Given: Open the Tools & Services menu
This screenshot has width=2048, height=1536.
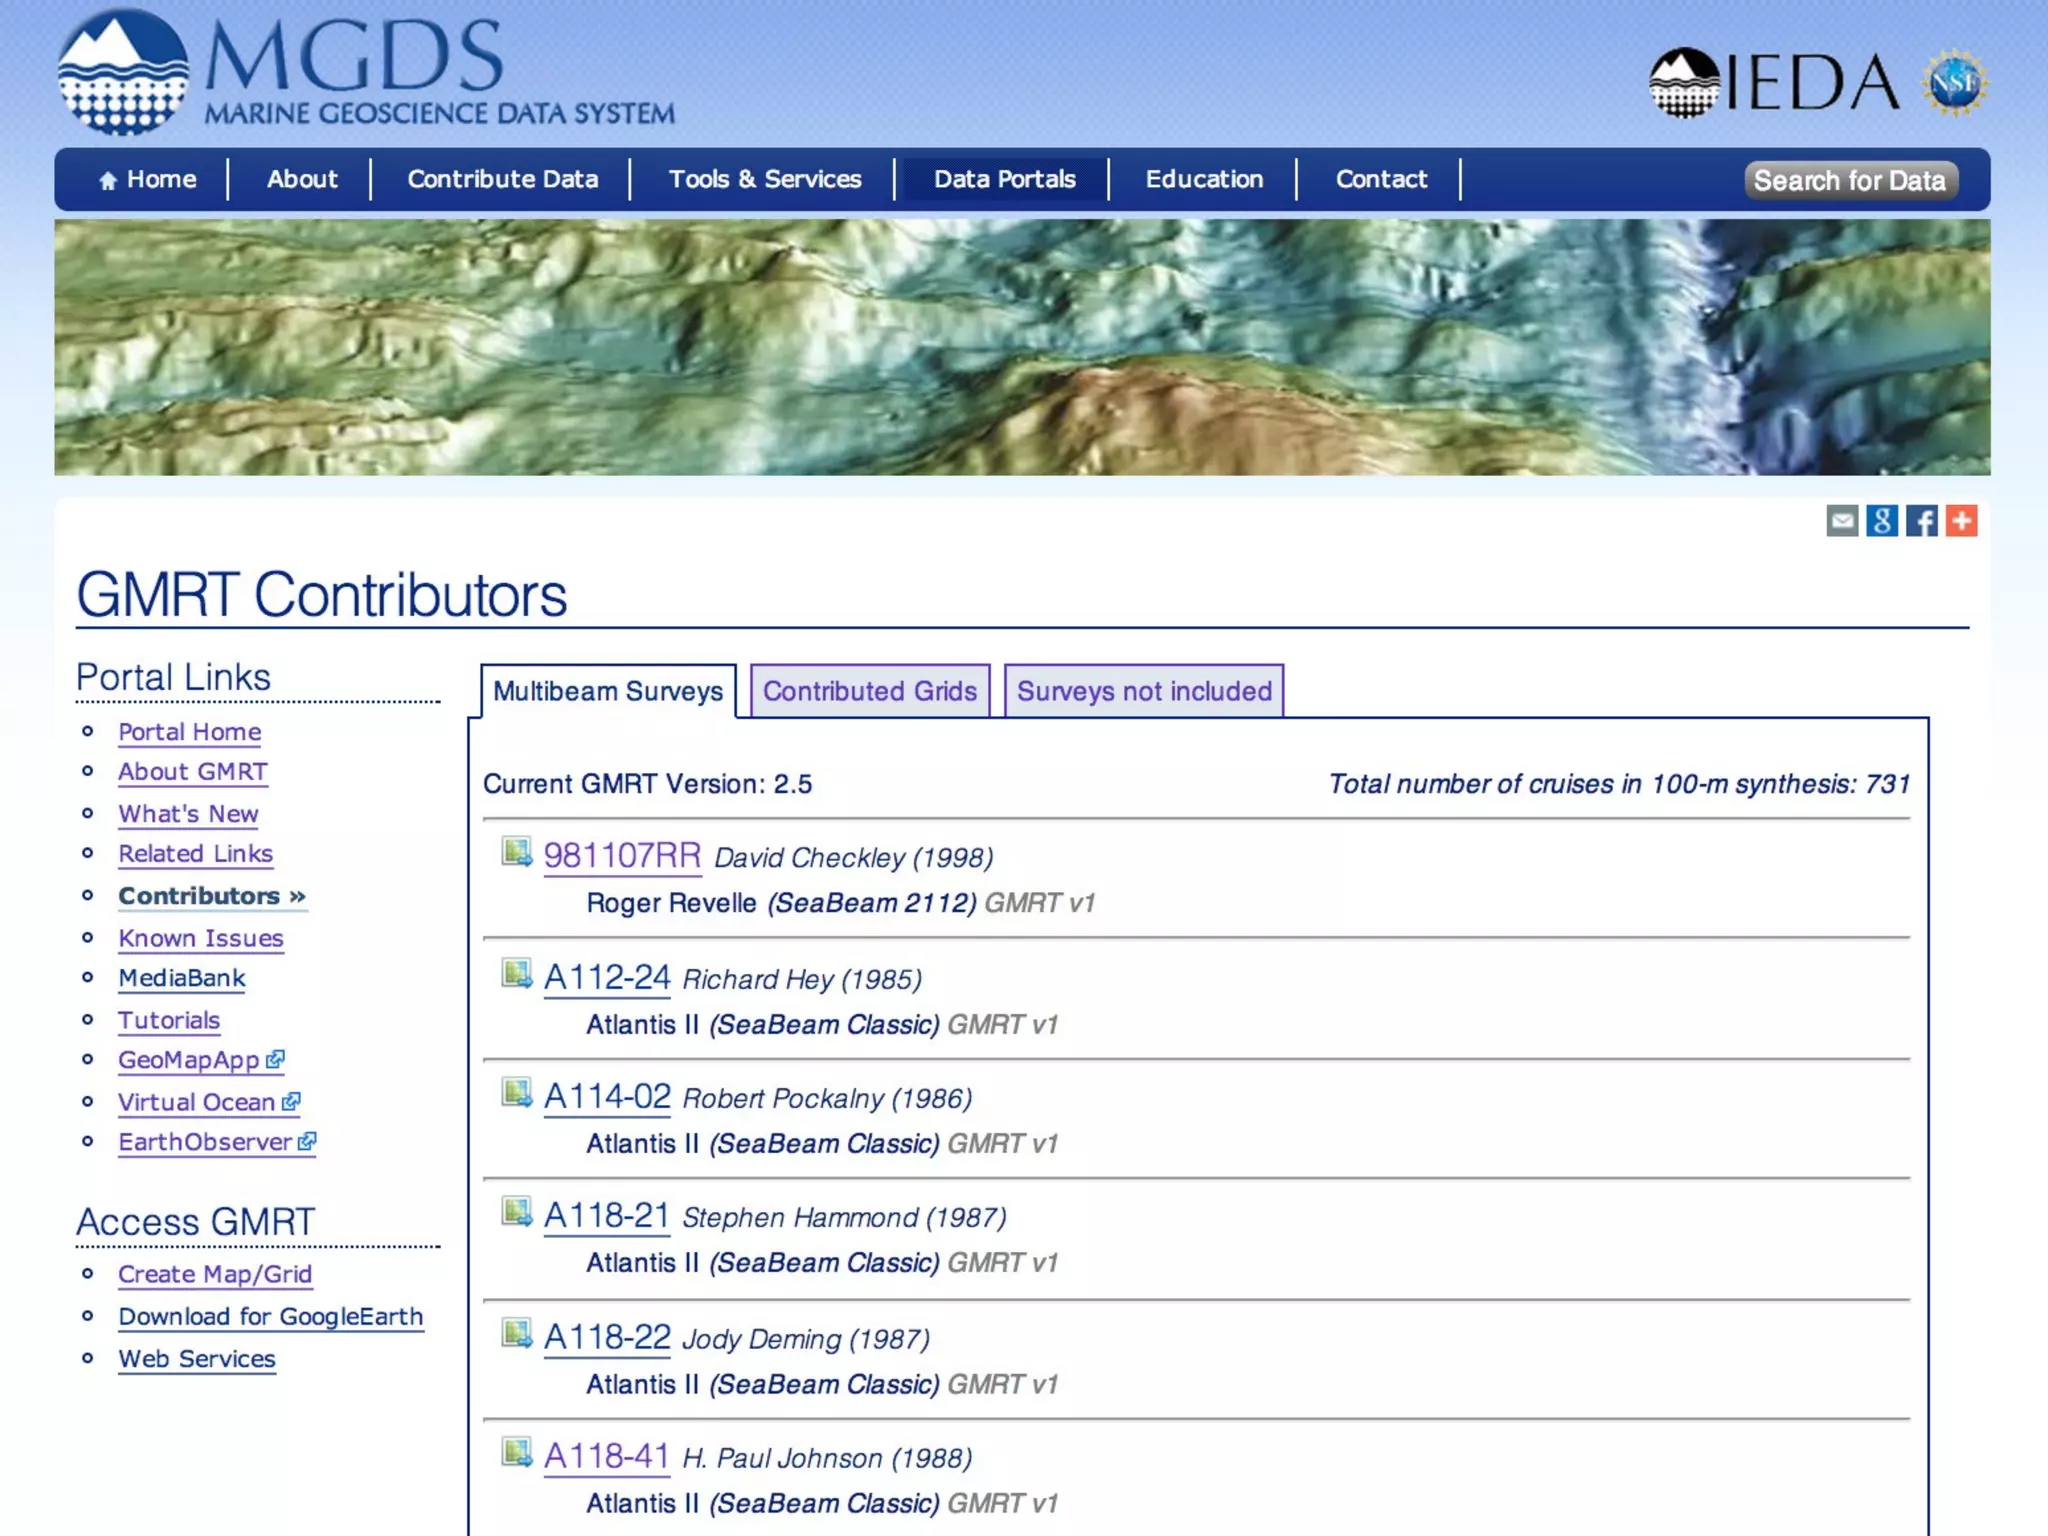Looking at the screenshot, I should point(764,180).
